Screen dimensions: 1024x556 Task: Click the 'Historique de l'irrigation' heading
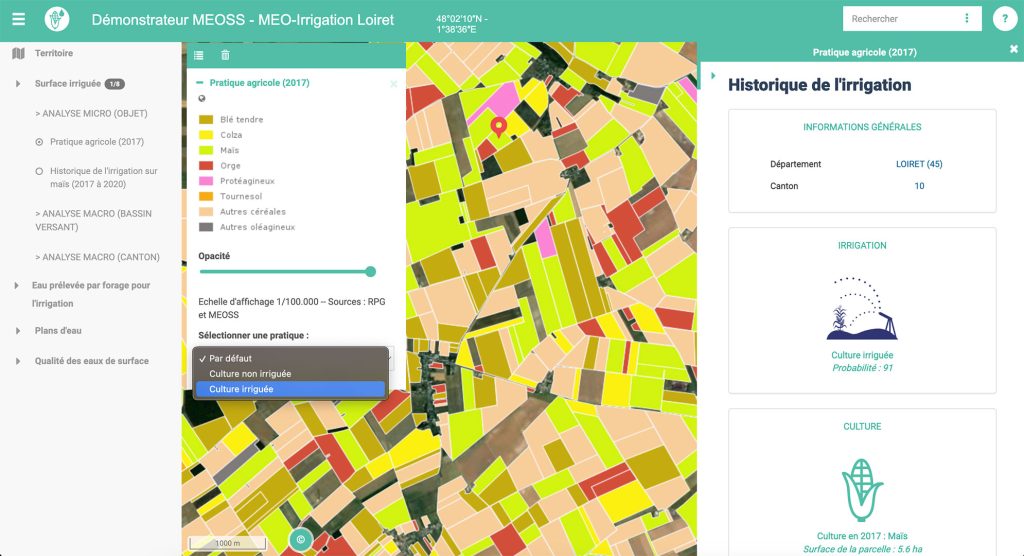click(x=820, y=85)
